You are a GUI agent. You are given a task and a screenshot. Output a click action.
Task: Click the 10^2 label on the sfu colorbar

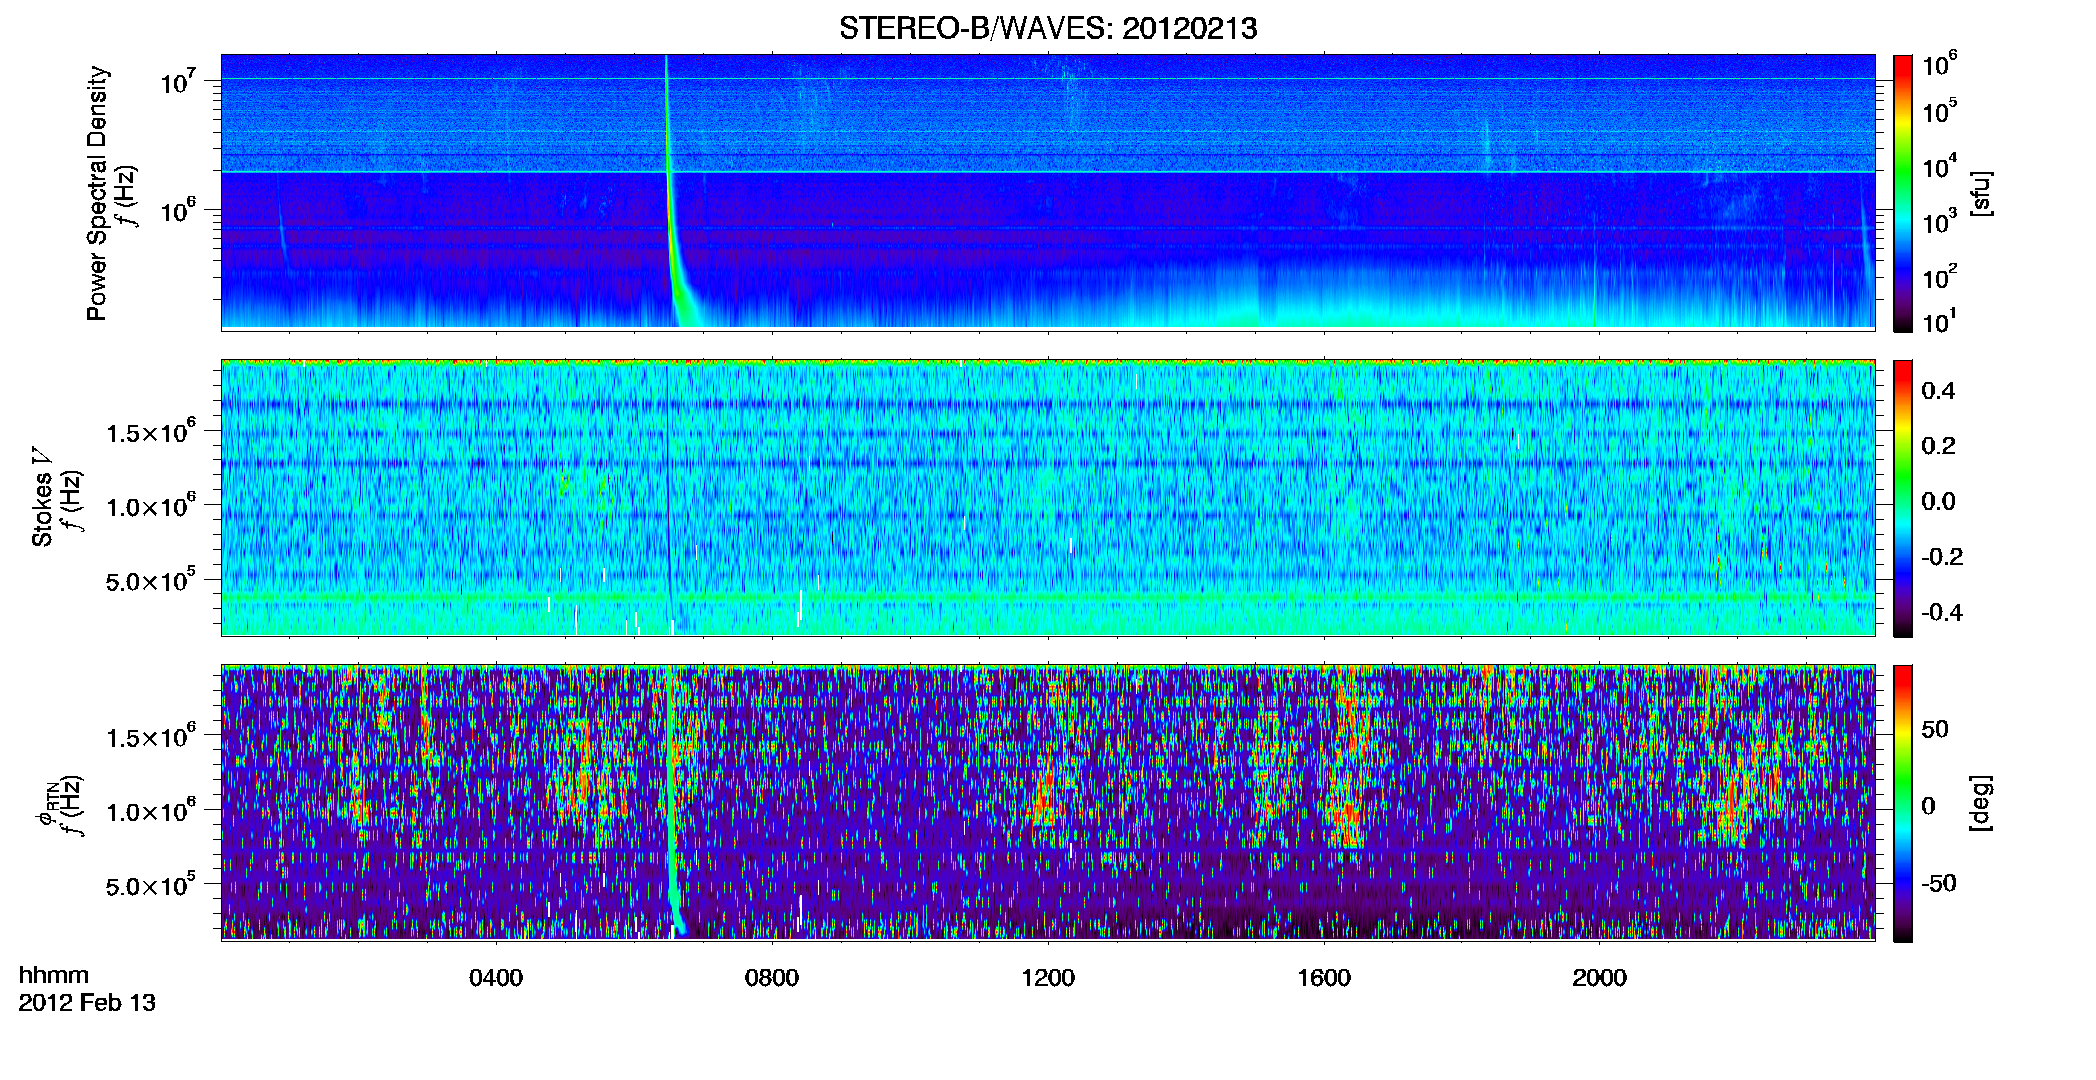[1940, 276]
